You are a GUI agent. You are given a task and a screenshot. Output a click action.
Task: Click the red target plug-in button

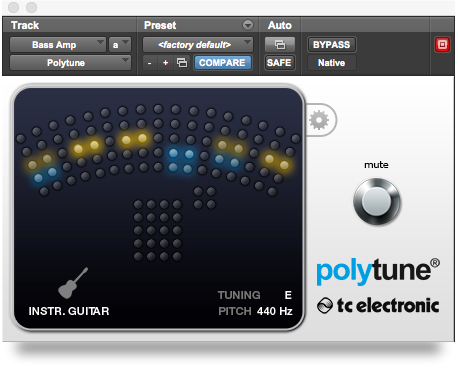click(x=442, y=45)
